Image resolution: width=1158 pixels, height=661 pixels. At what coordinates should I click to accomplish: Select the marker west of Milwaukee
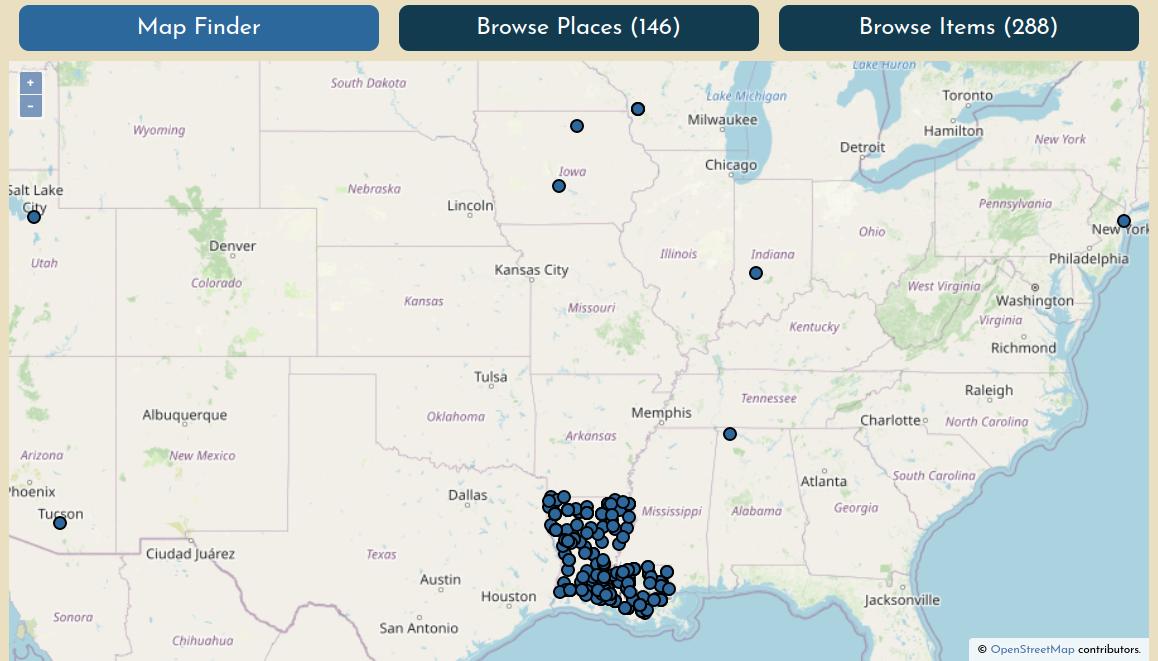pyautogui.click(x=638, y=109)
